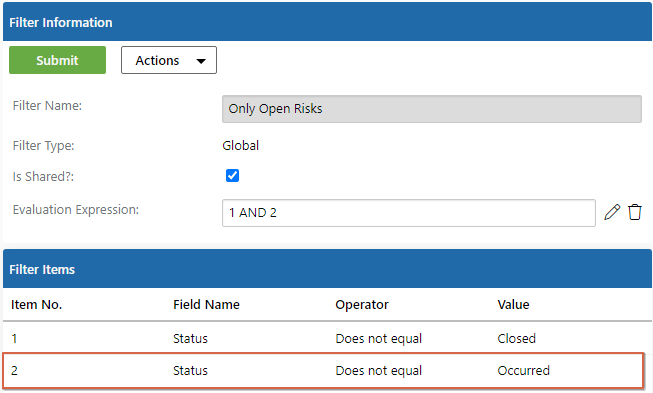Click the Field Name column header
This screenshot has width=653, height=393.
(x=207, y=305)
